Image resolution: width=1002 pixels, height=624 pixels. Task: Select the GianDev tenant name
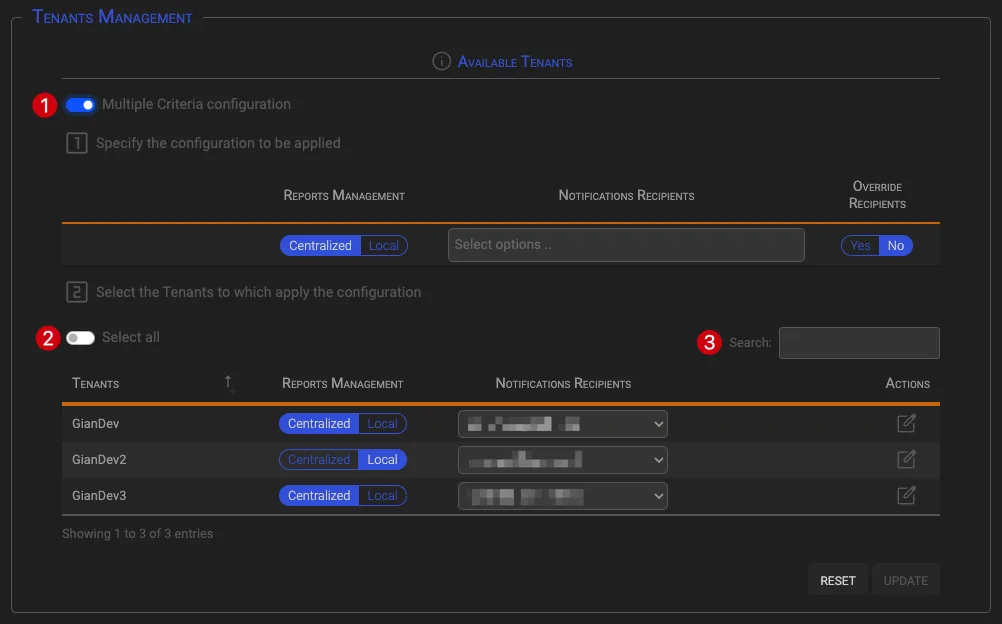click(95, 424)
